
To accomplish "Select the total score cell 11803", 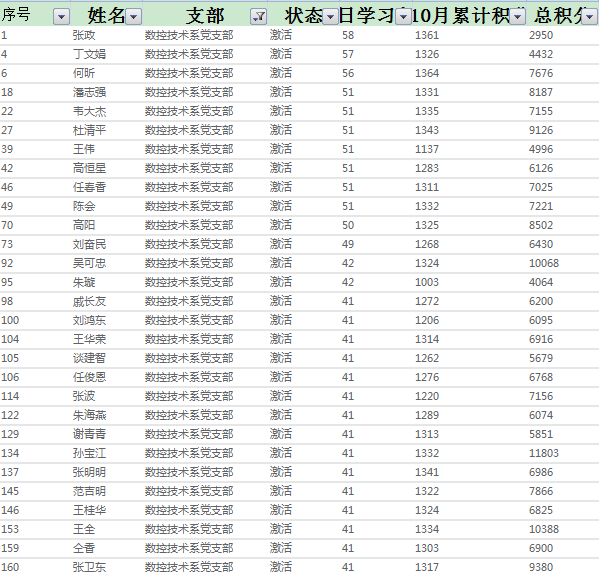I will point(544,453).
